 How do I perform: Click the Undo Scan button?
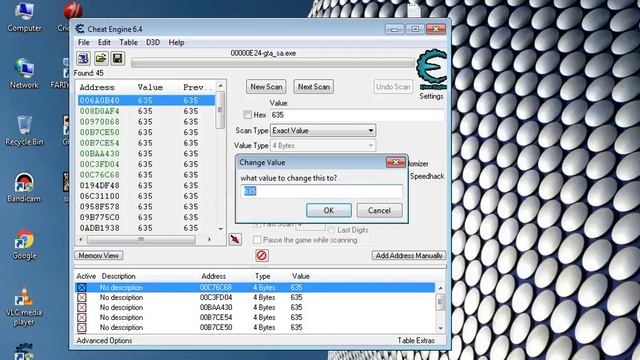(393, 87)
